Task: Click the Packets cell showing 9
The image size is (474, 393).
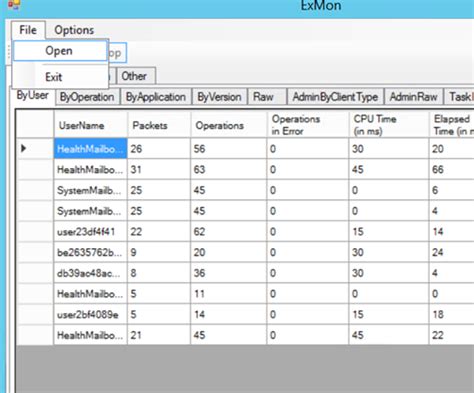Action: (x=159, y=252)
